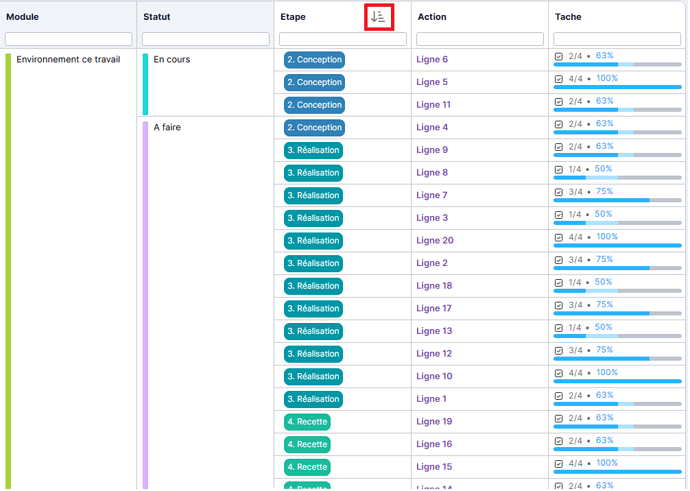Focus the Etape column filter box
This screenshot has width=690, height=491.
point(342,39)
